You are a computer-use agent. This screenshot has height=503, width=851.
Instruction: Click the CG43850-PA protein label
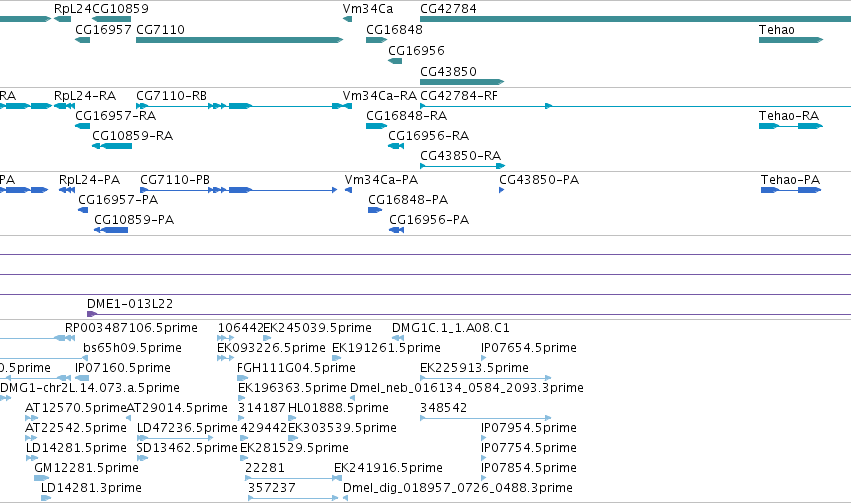click(539, 180)
